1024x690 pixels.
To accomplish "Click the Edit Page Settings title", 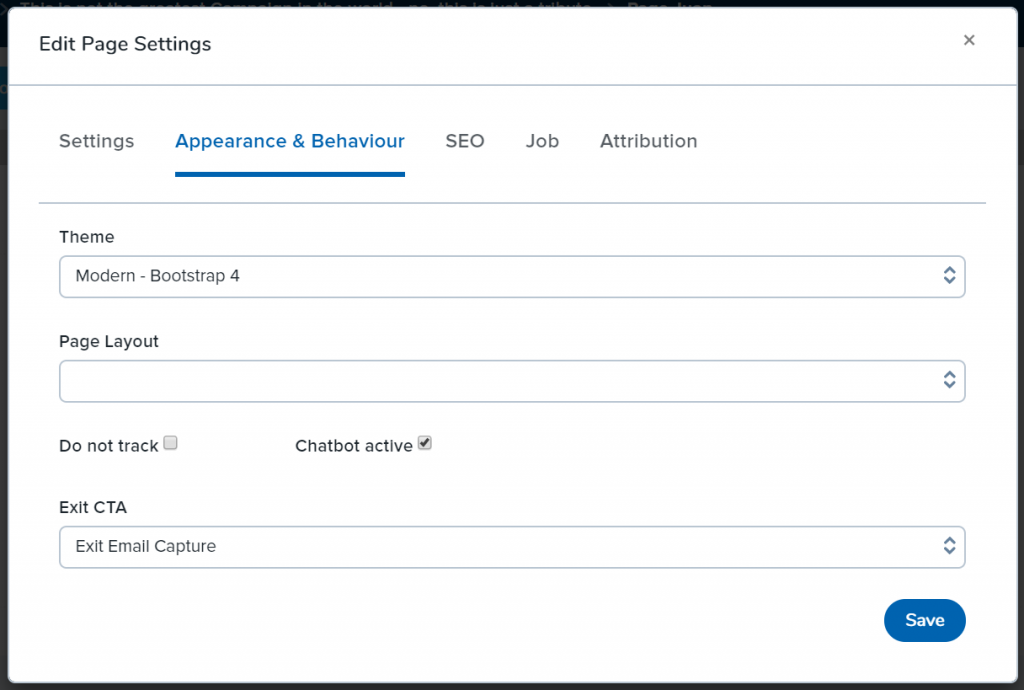I will pos(125,44).
